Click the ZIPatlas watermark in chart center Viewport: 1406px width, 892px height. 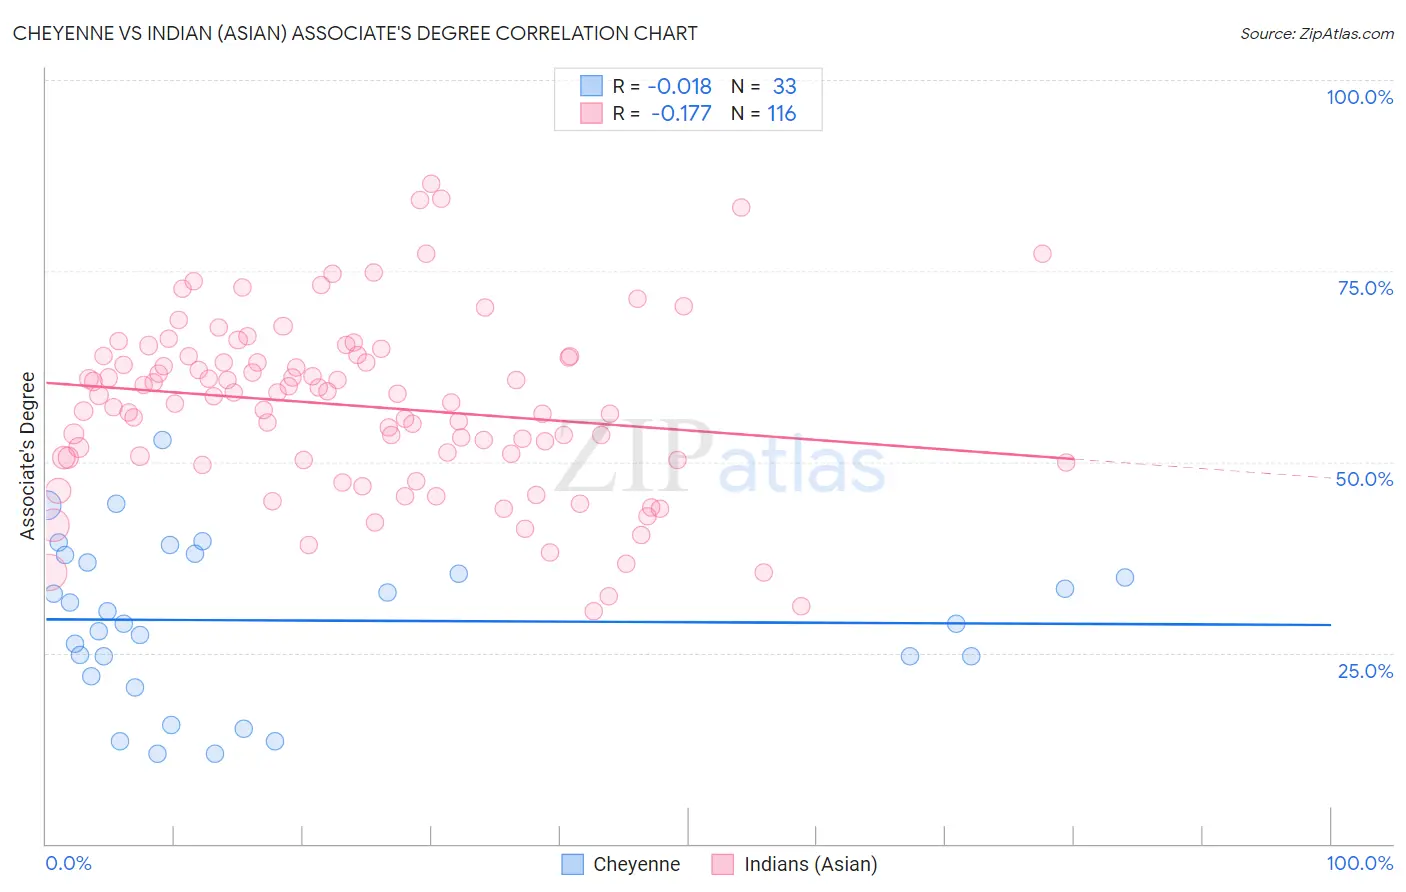click(x=720, y=458)
